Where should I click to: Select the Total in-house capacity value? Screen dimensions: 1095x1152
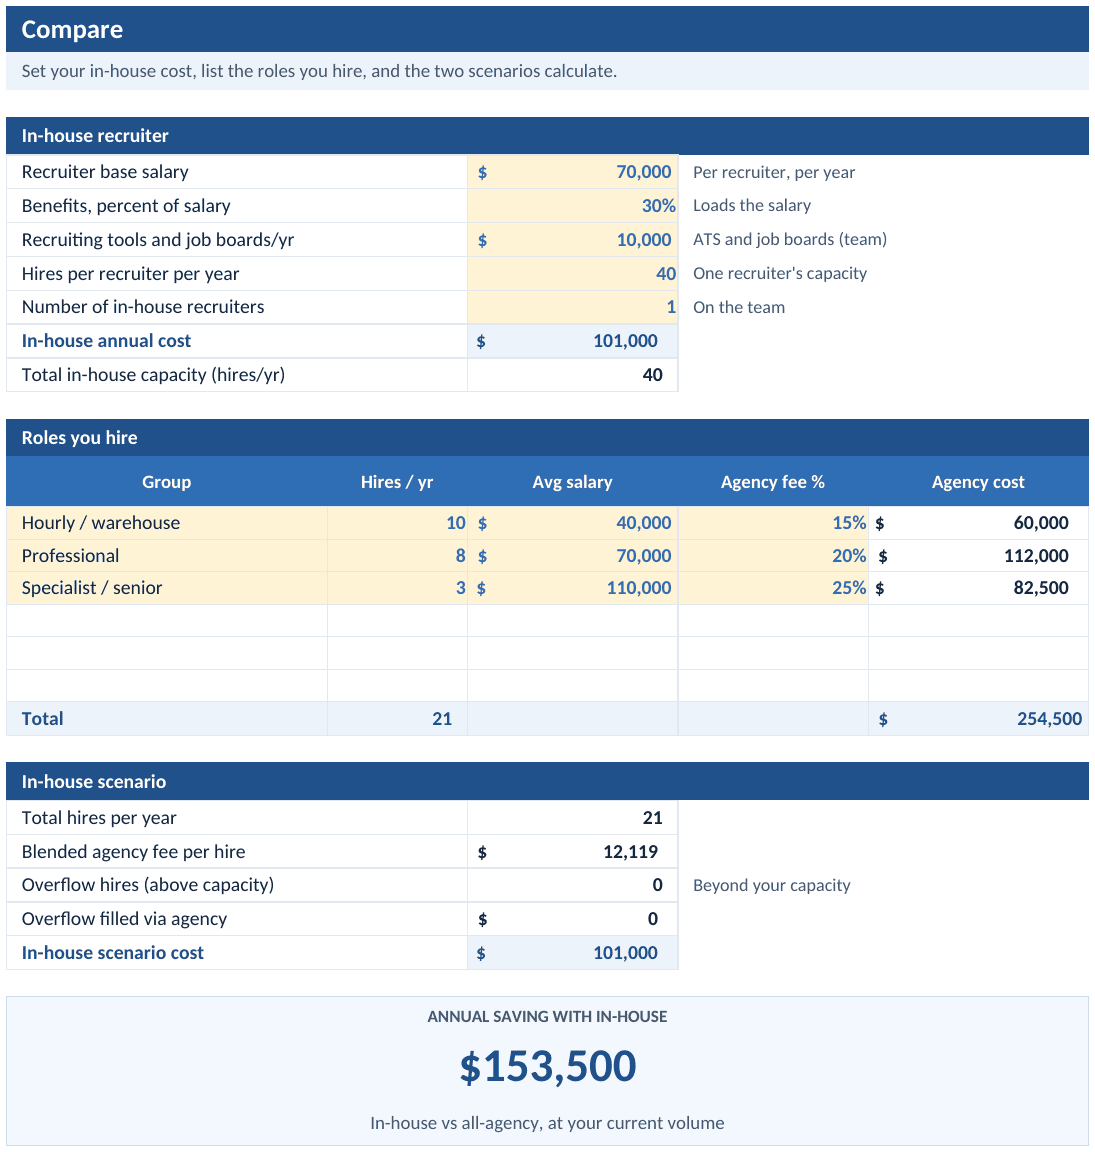[x=572, y=375]
